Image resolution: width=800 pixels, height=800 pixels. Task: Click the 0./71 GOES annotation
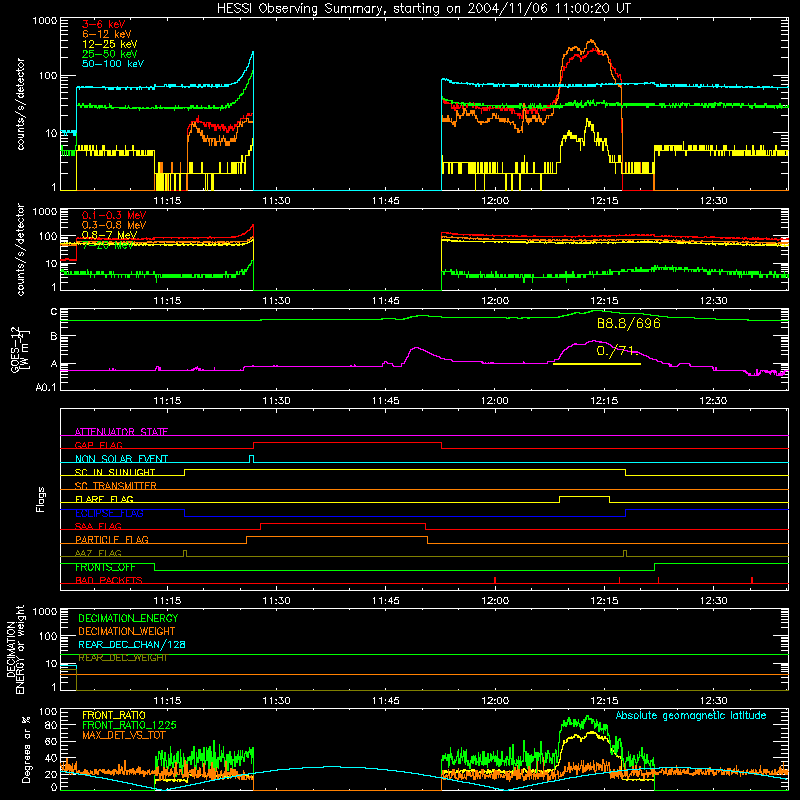(x=615, y=351)
